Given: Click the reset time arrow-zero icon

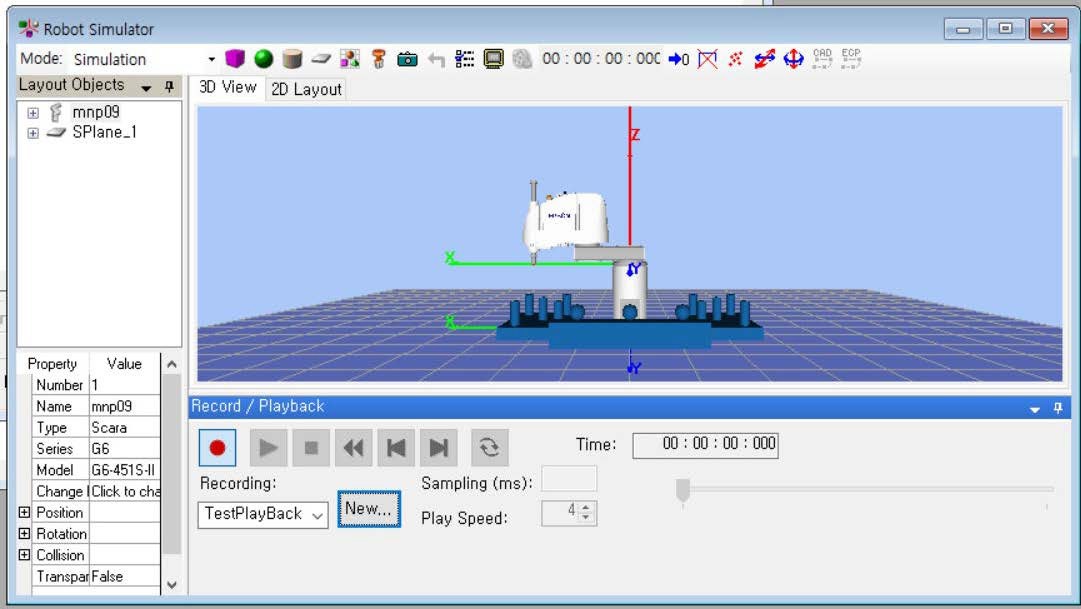Looking at the screenshot, I should click(679, 59).
